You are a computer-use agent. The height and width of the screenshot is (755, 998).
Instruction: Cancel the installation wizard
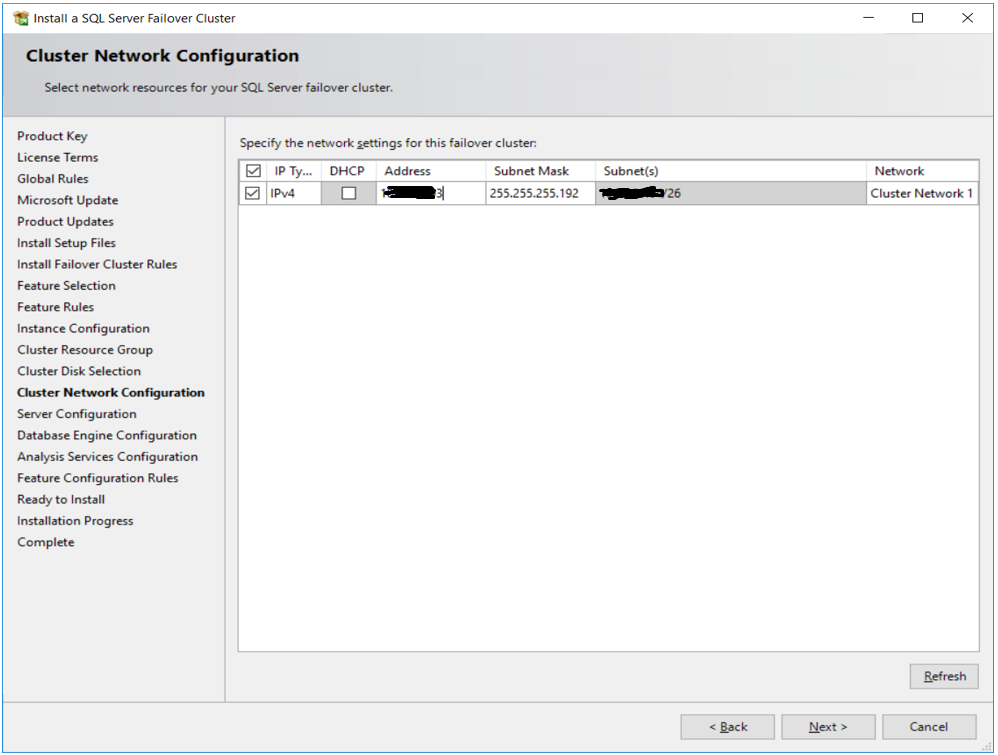[929, 726]
